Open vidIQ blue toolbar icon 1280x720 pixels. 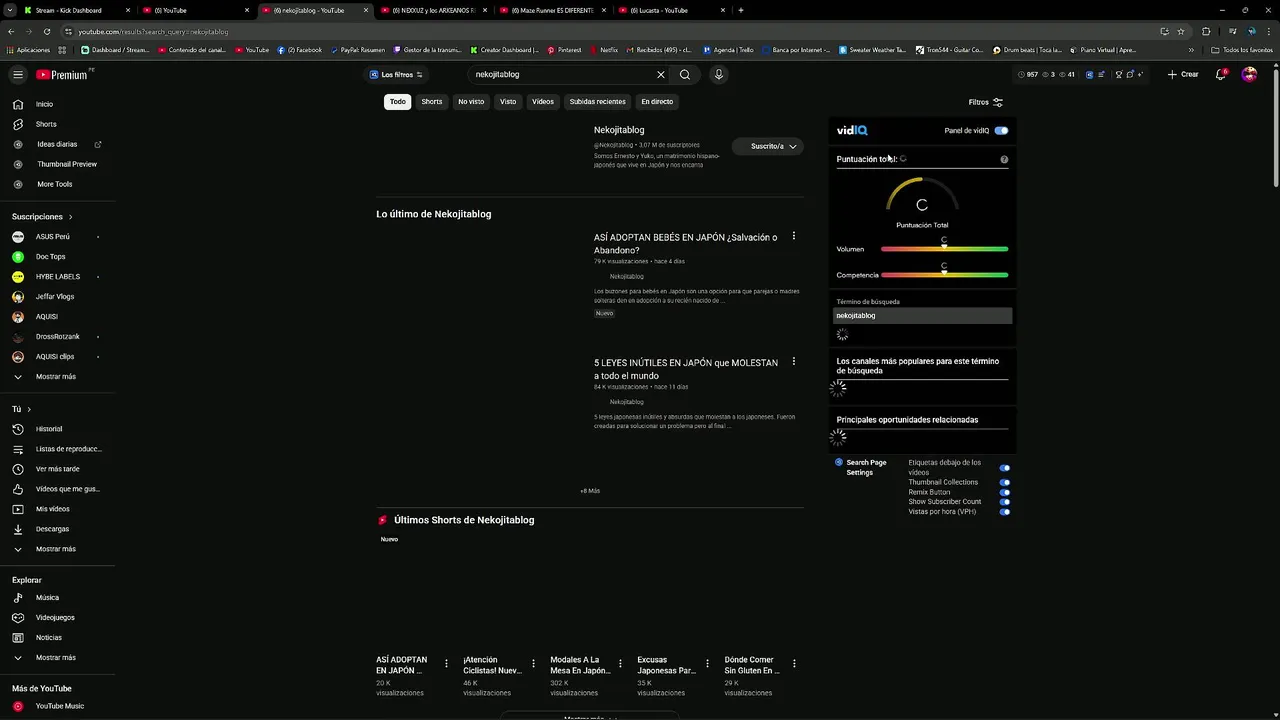1089,74
